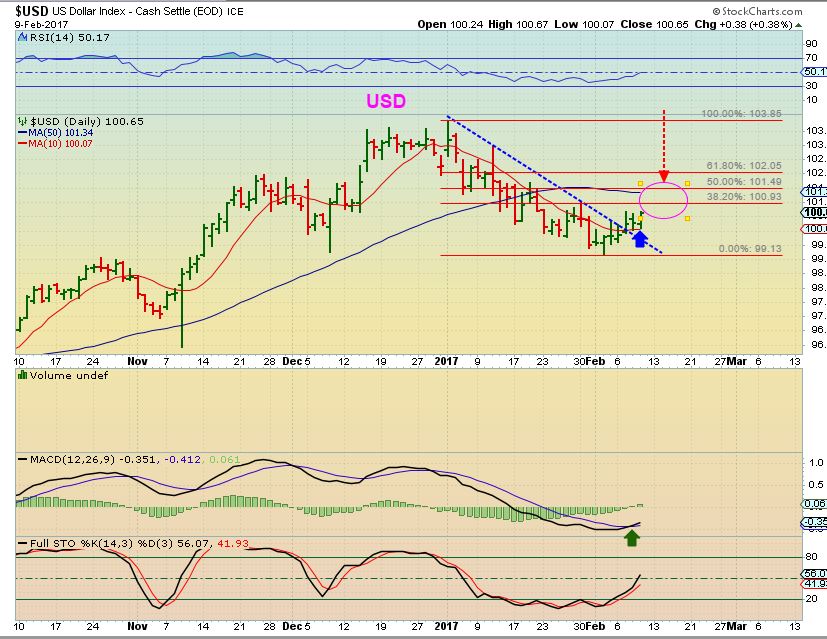Click the red 41.9 stochastic tag on right axis
This screenshot has height=639, width=827.
[814, 584]
